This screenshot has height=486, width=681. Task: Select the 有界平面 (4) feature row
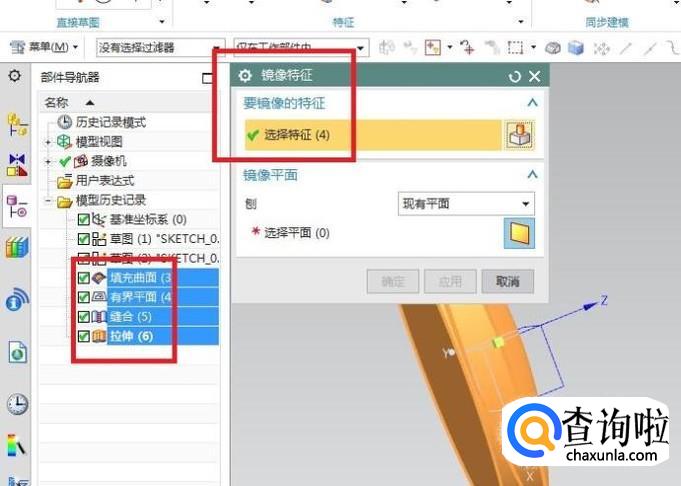163,298
